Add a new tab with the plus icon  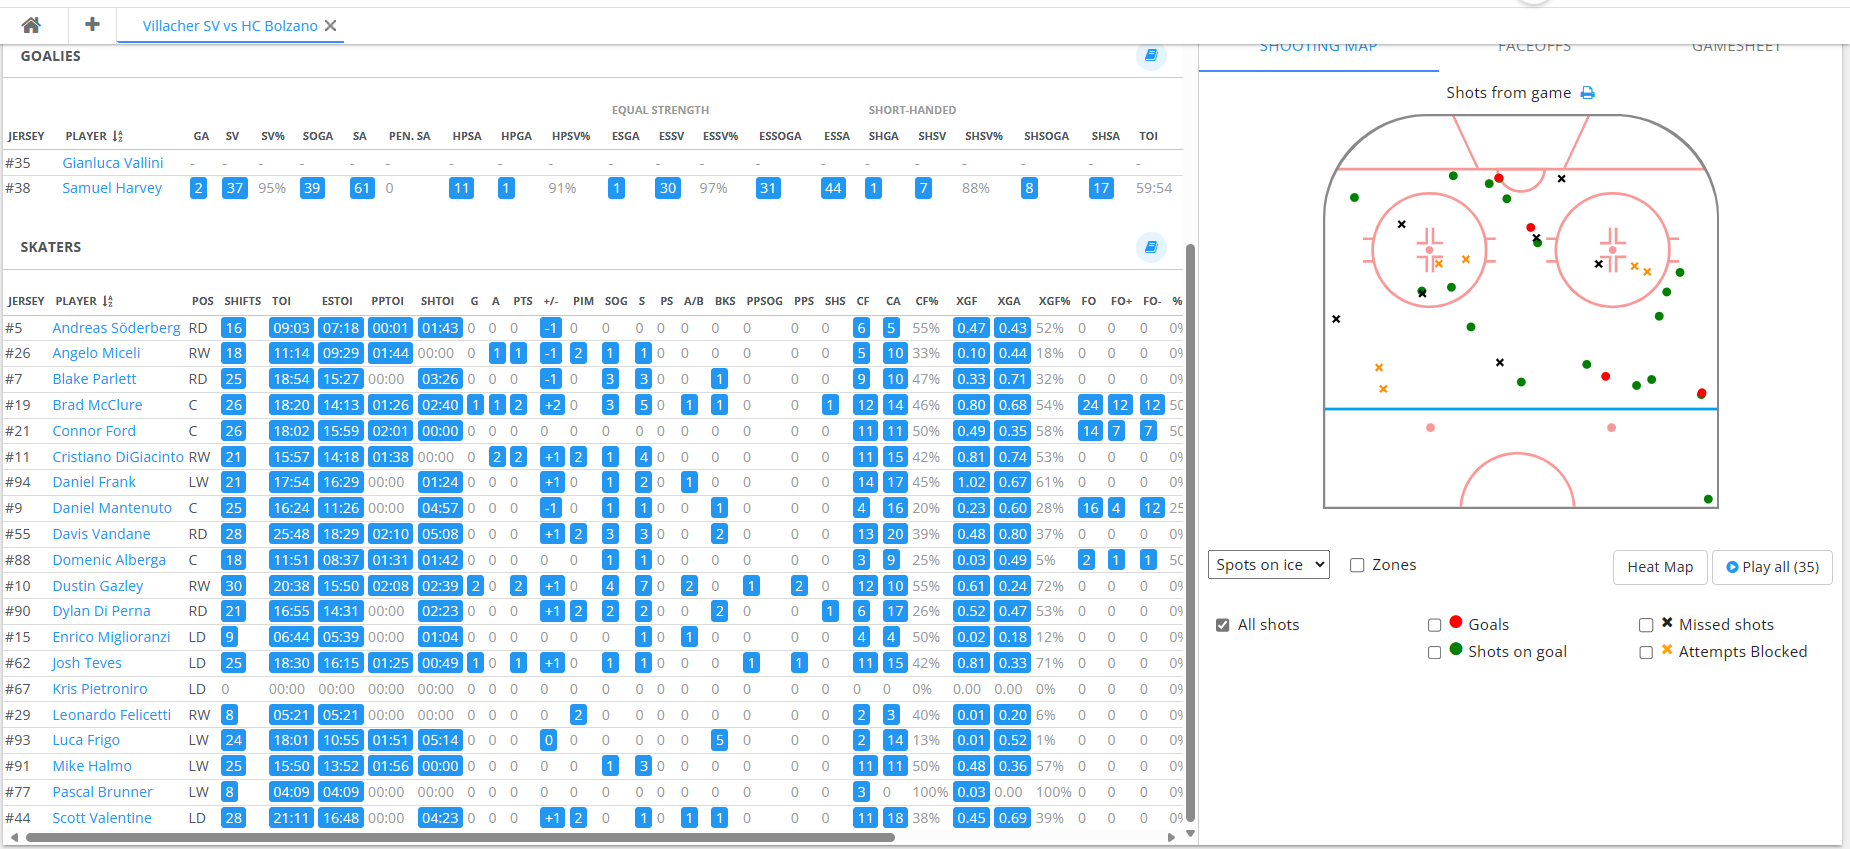(x=92, y=25)
